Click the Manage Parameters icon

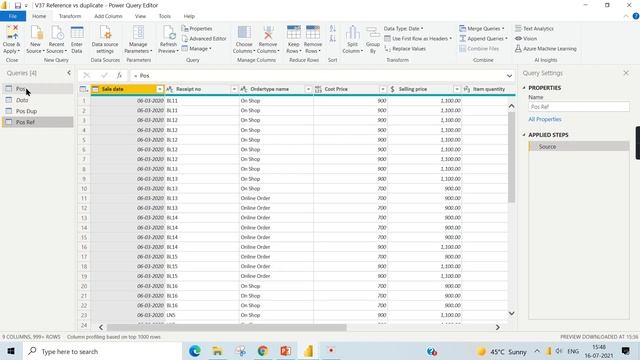point(138,32)
